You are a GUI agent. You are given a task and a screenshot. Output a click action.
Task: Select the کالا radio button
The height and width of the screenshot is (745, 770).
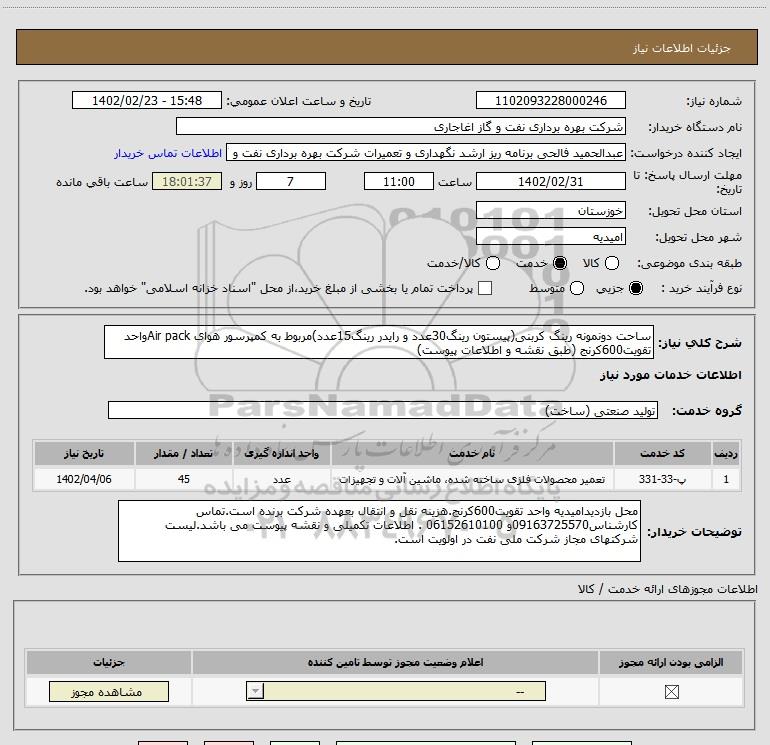click(611, 263)
